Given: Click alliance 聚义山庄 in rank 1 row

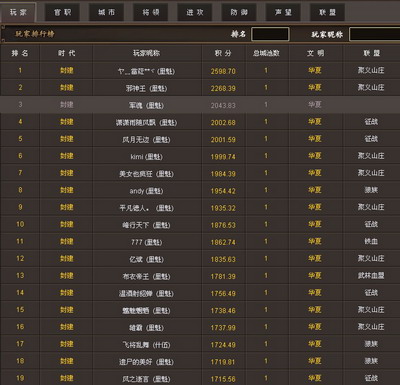Looking at the screenshot, I should 371,70.
